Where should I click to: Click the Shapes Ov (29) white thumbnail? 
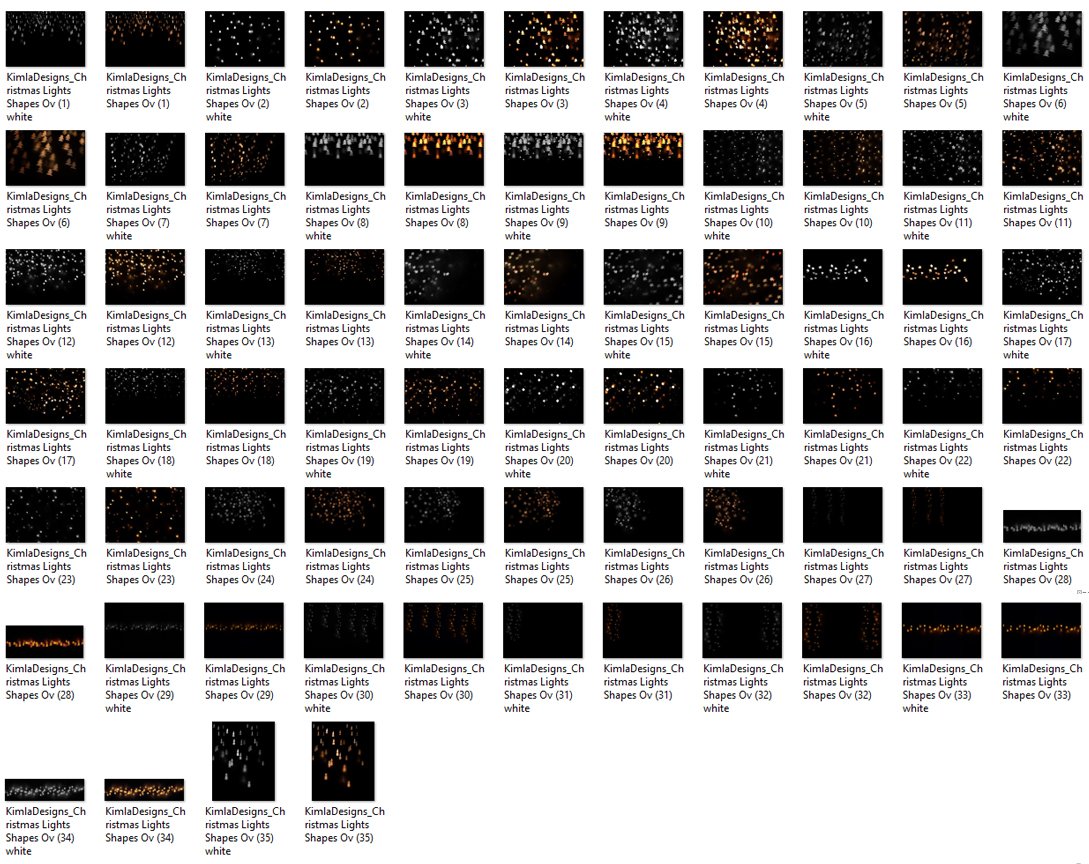[x=144, y=630]
